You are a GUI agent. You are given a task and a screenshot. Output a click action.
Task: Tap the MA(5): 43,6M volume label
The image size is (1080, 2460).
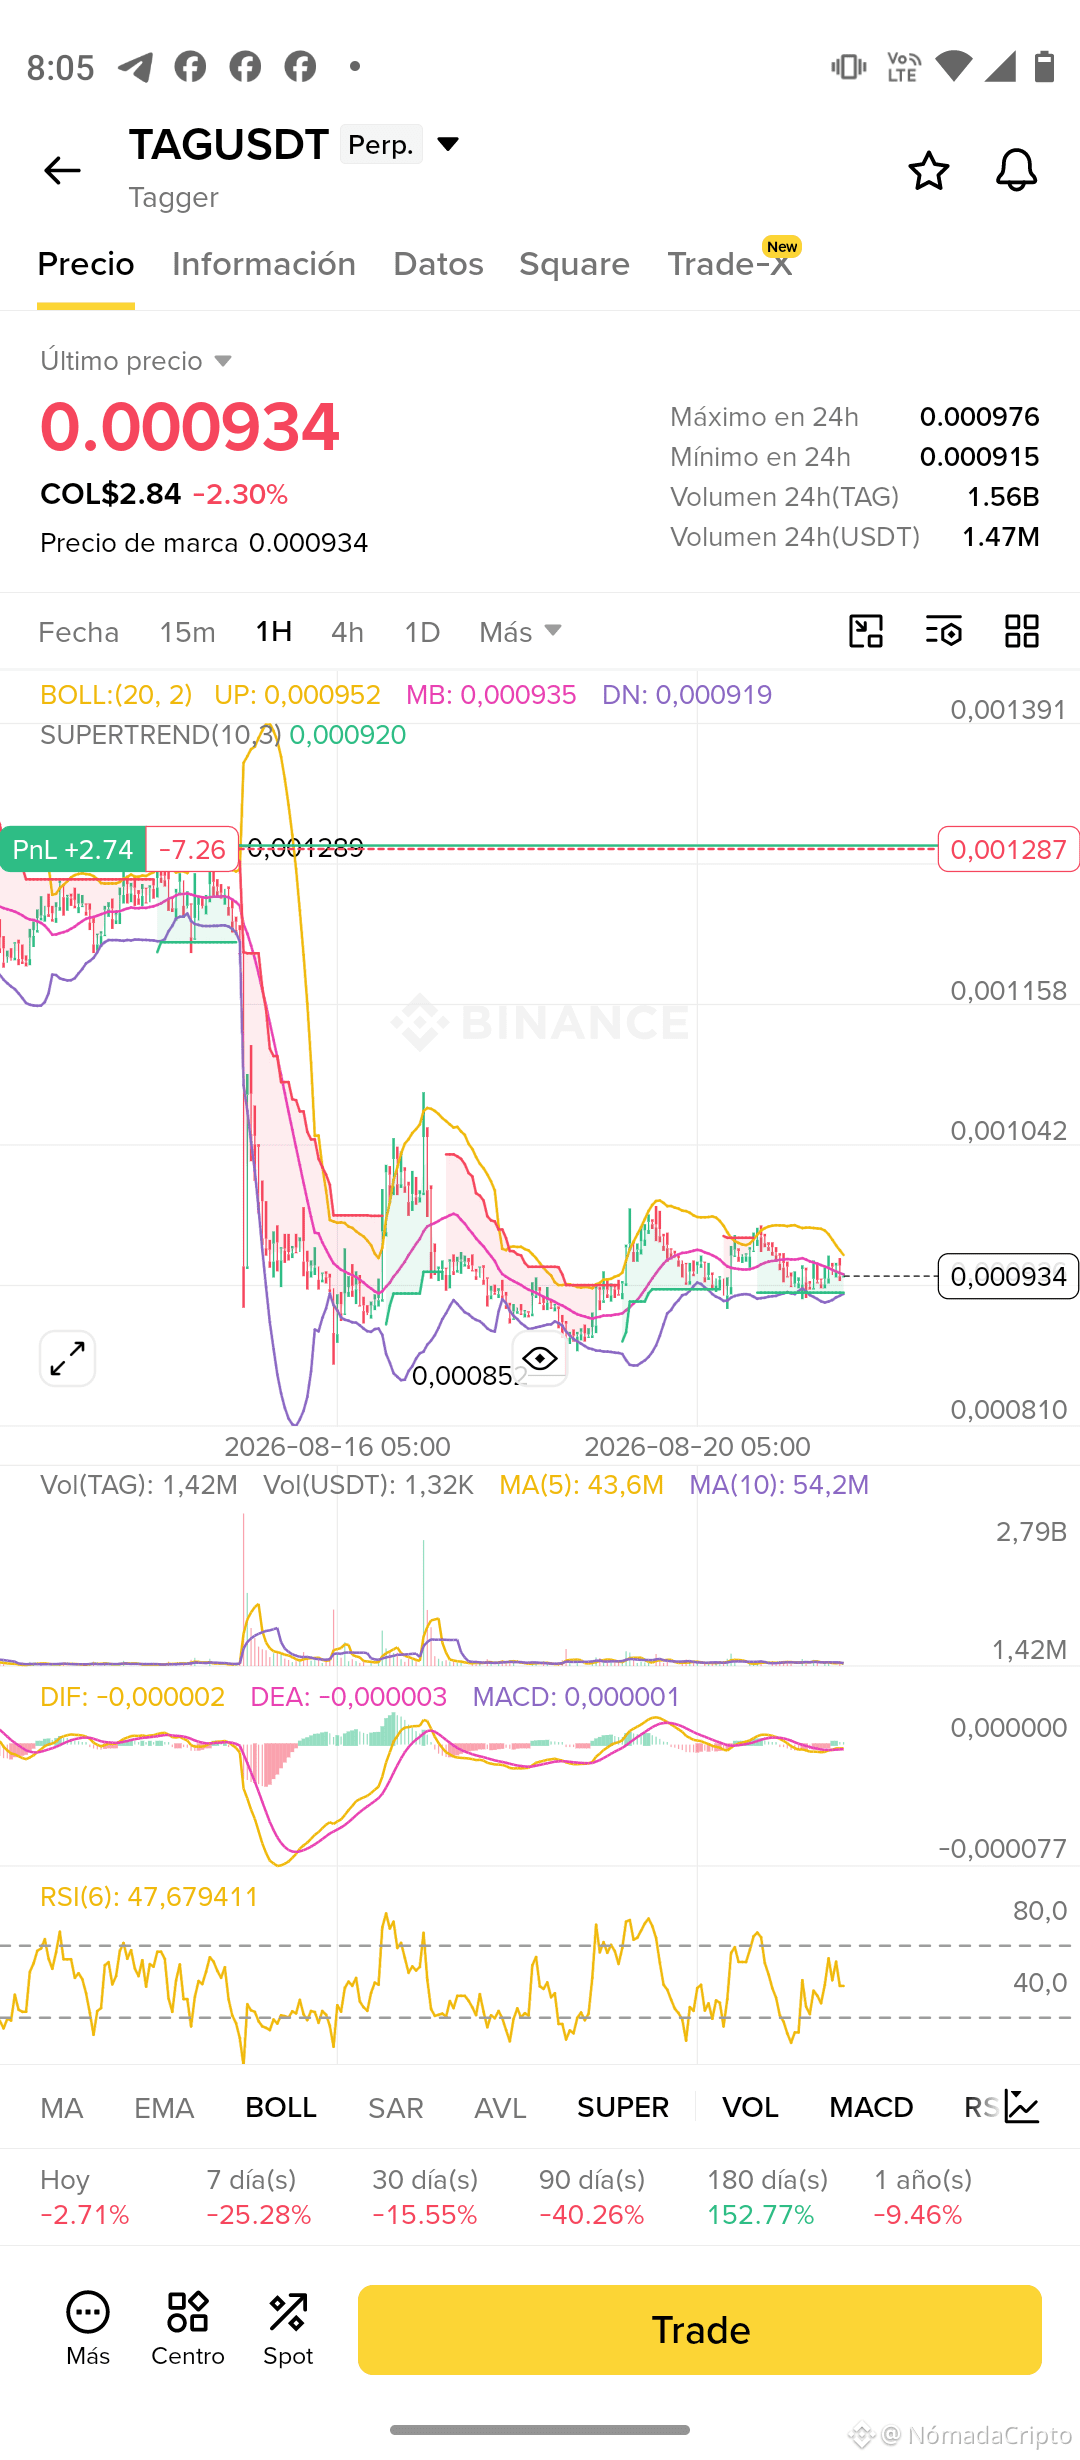click(581, 1485)
